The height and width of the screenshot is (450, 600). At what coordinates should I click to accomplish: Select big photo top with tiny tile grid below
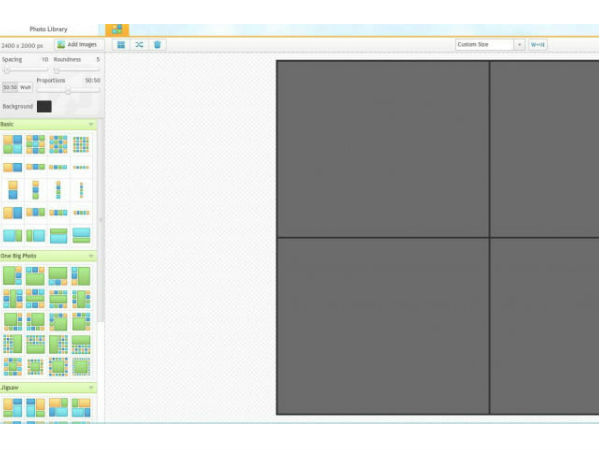click(x=81, y=344)
